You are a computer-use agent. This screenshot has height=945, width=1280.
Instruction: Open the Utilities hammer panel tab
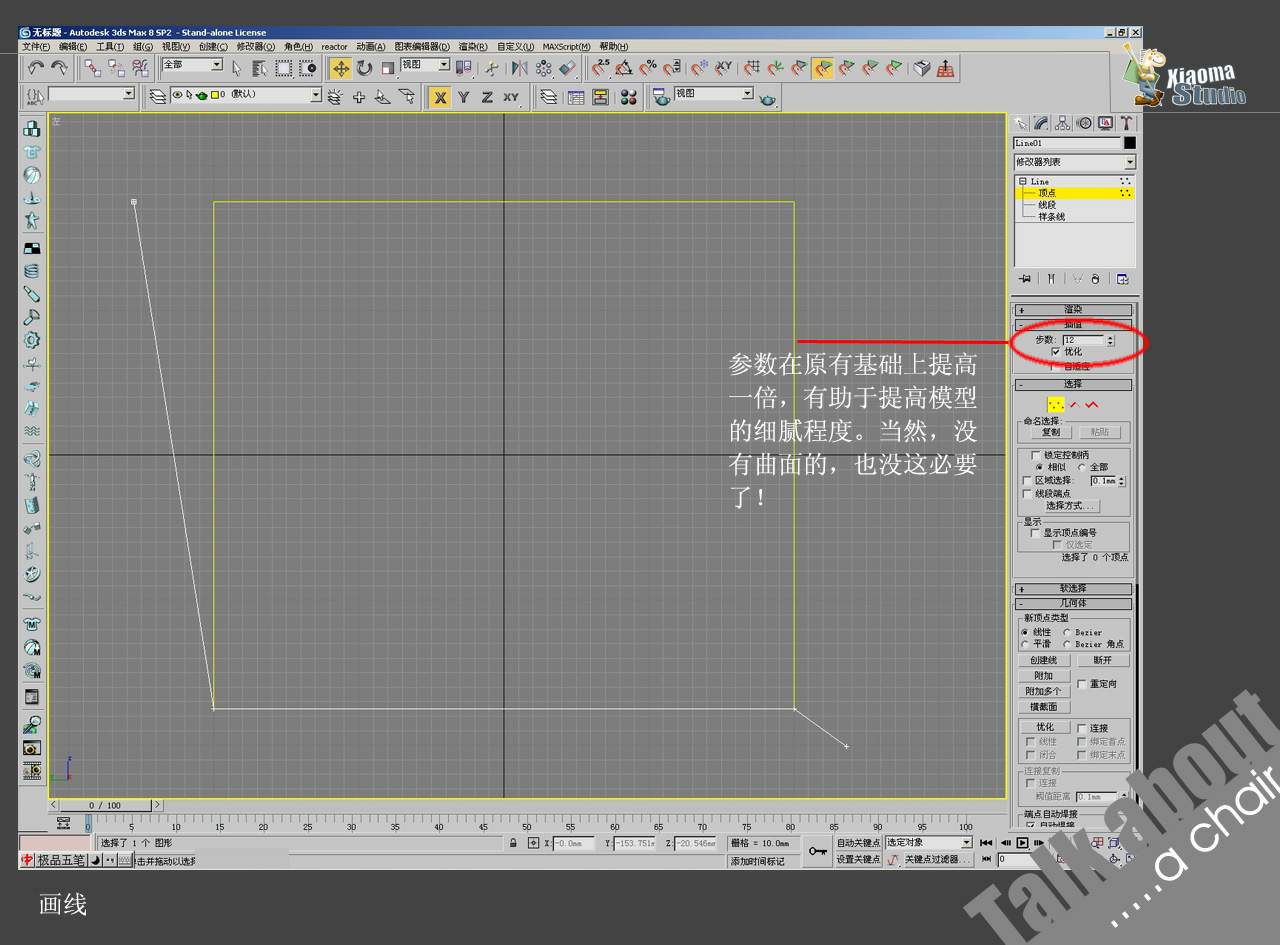[1127, 123]
